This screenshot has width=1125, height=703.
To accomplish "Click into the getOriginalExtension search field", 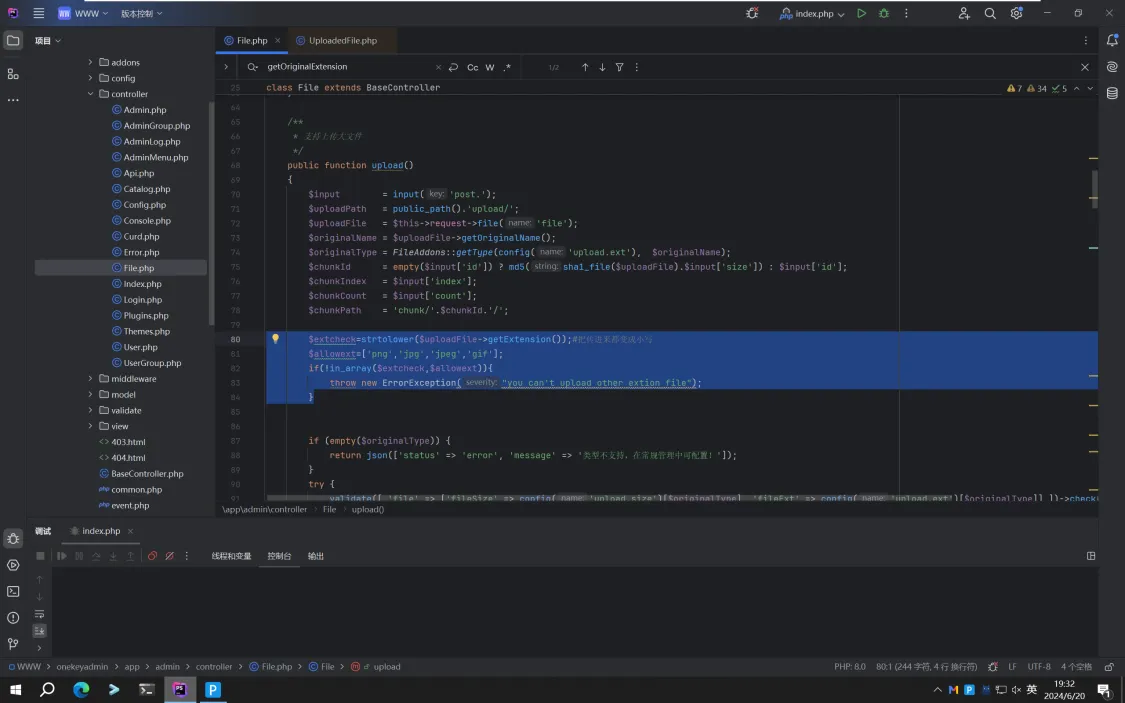I will [348, 67].
